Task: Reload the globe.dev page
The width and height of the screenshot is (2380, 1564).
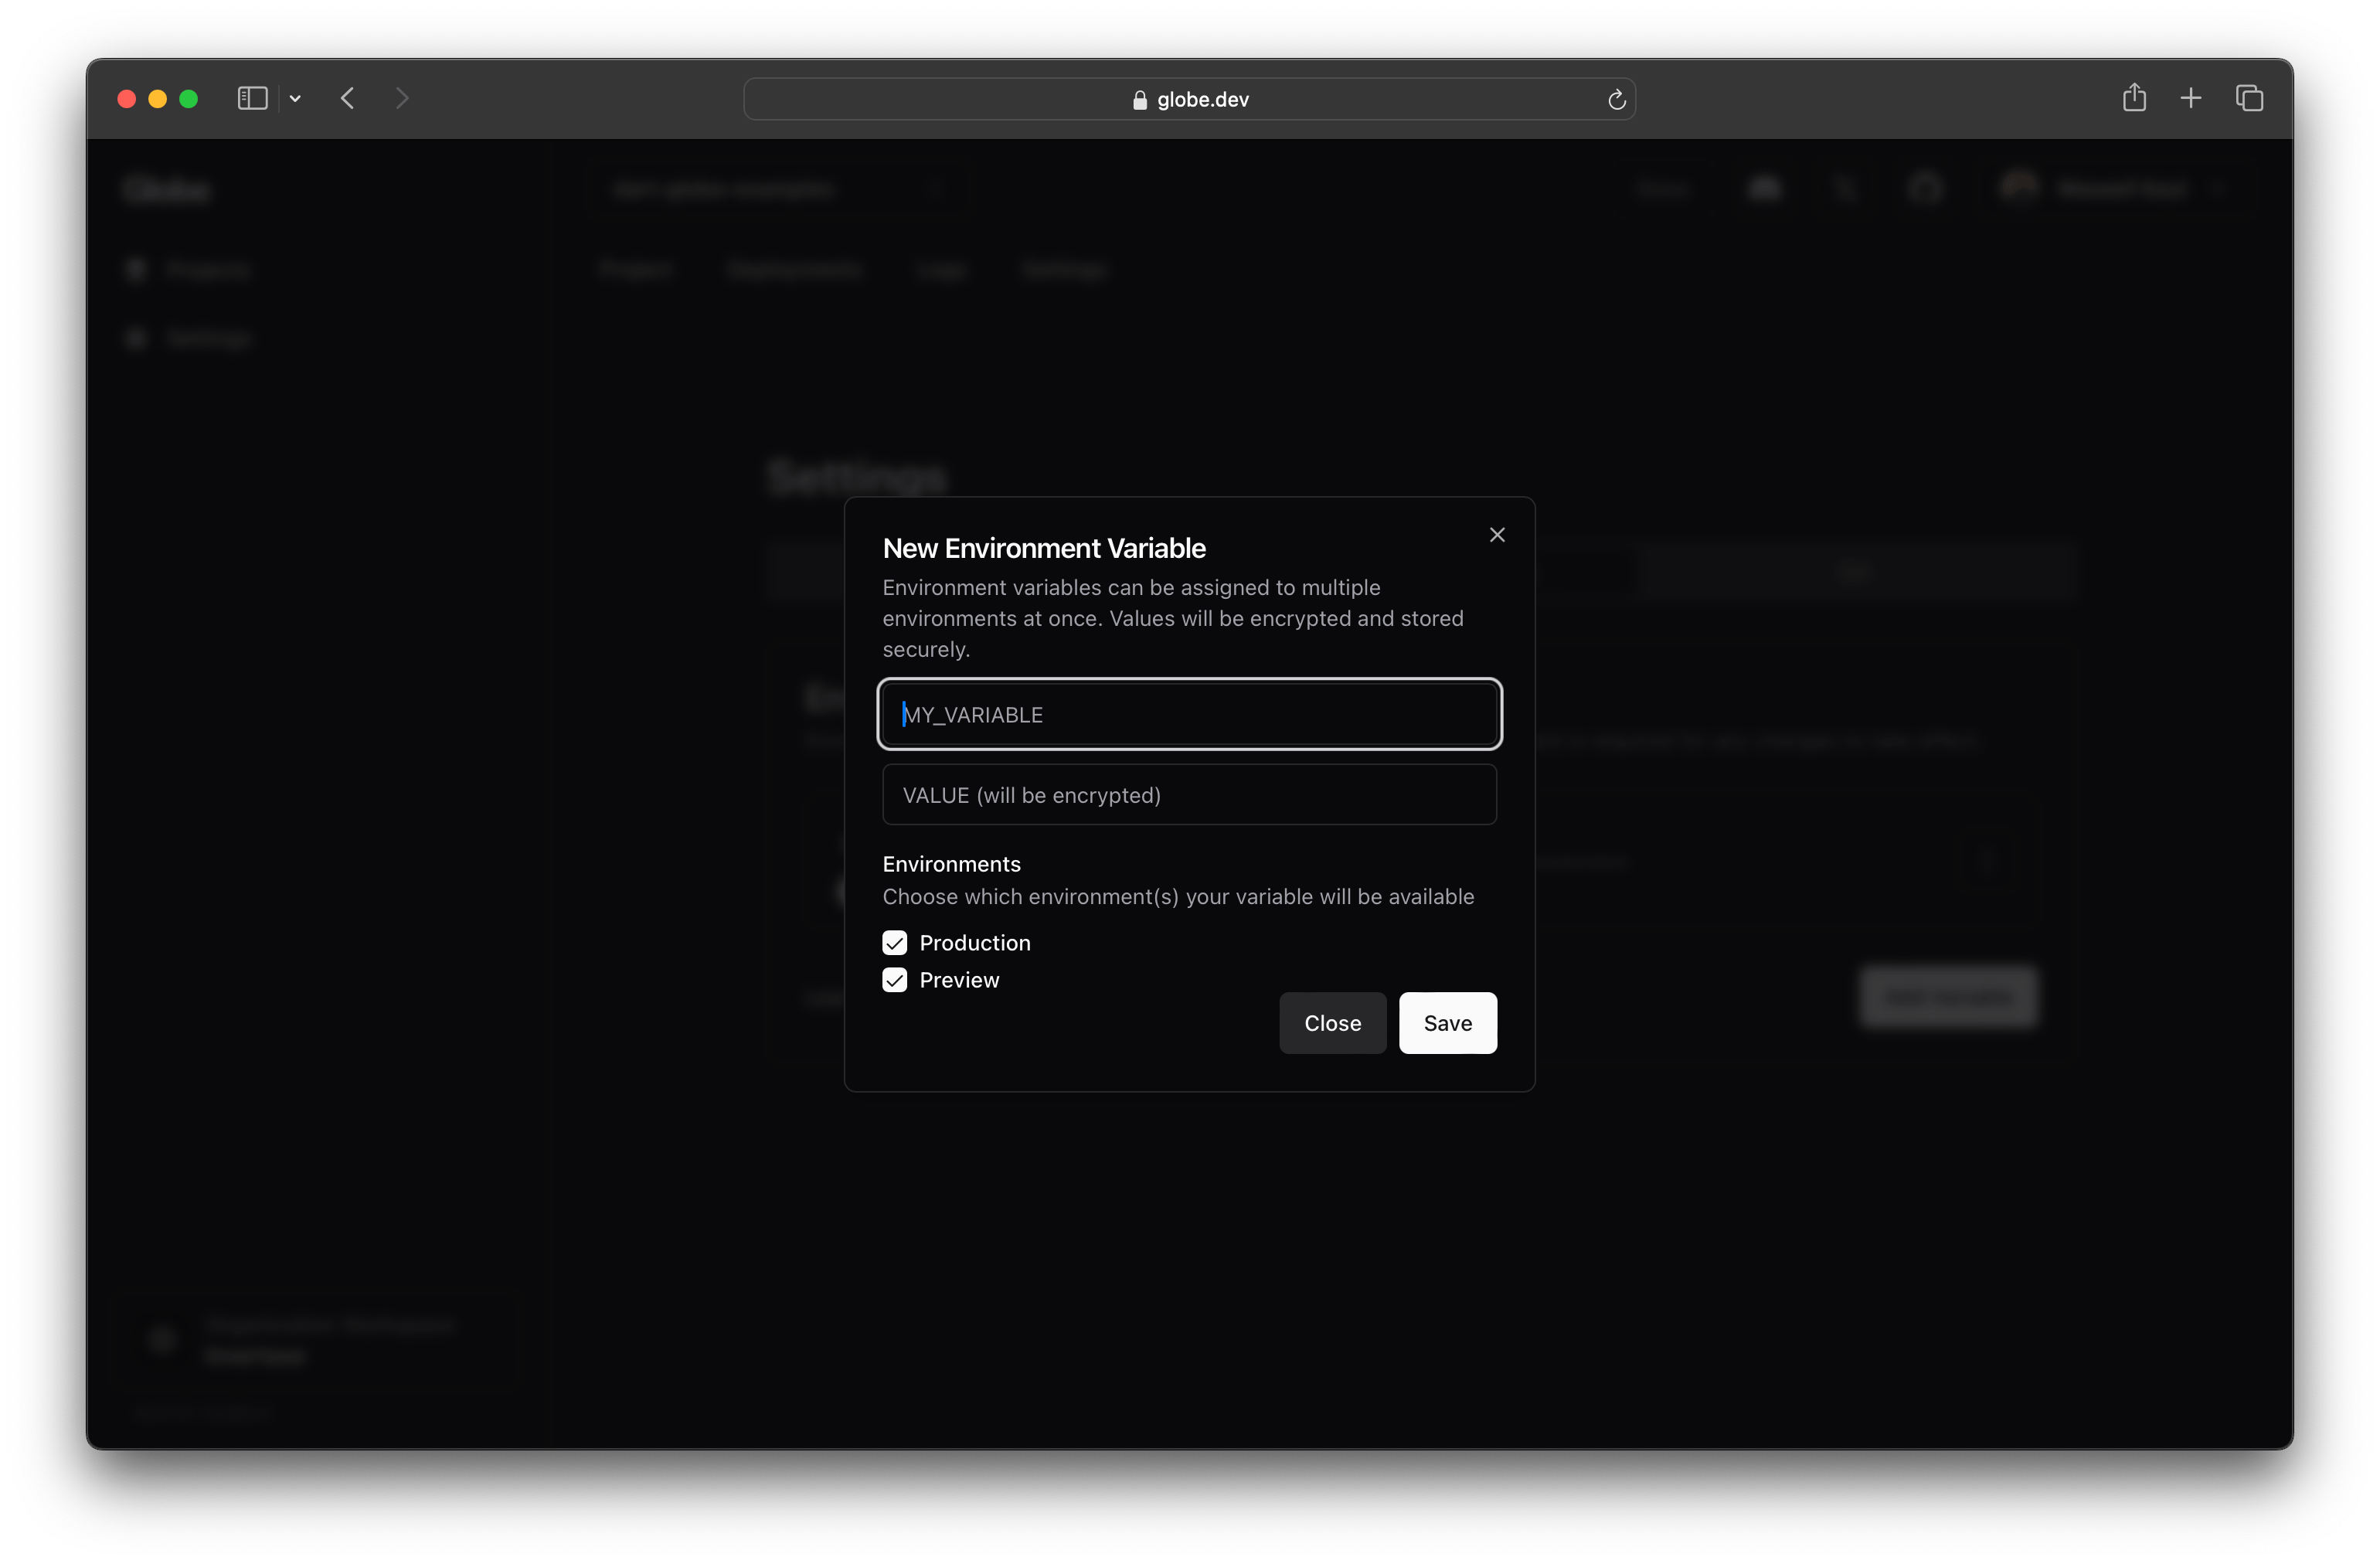Action: [x=1616, y=99]
